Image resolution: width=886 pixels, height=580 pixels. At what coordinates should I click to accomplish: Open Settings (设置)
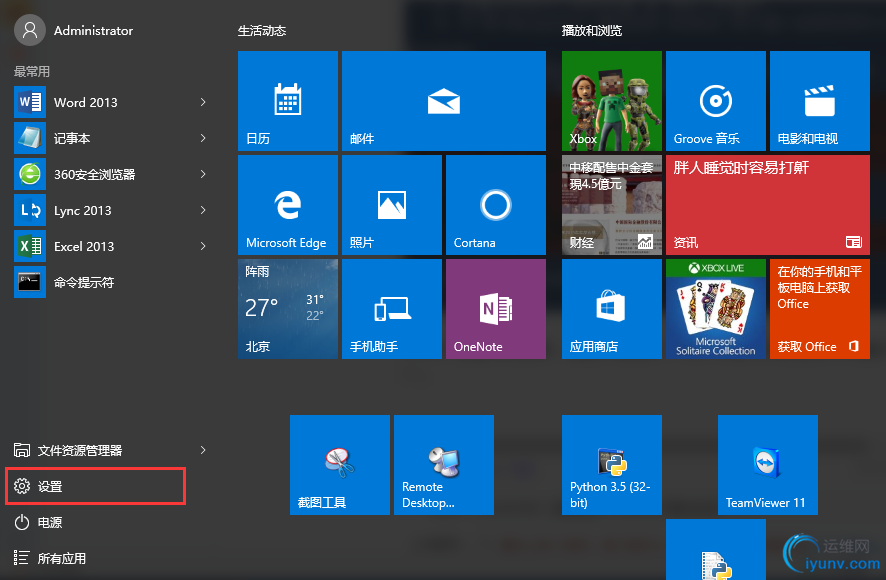pos(95,486)
